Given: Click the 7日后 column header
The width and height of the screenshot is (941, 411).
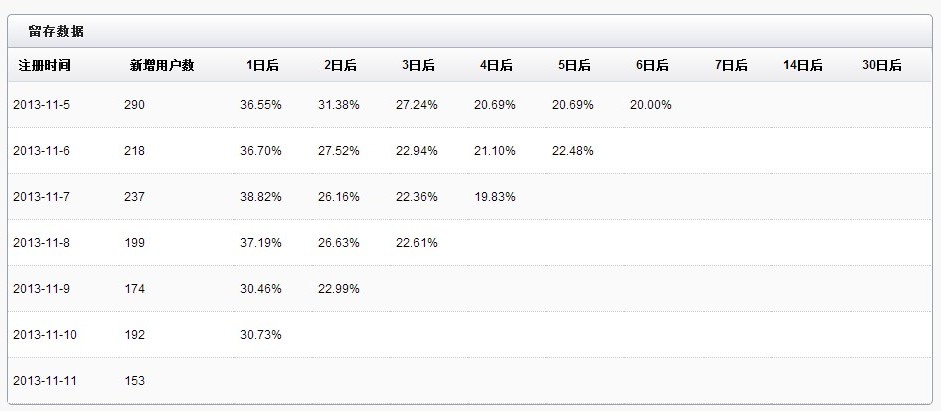Looking at the screenshot, I should click(x=731, y=66).
